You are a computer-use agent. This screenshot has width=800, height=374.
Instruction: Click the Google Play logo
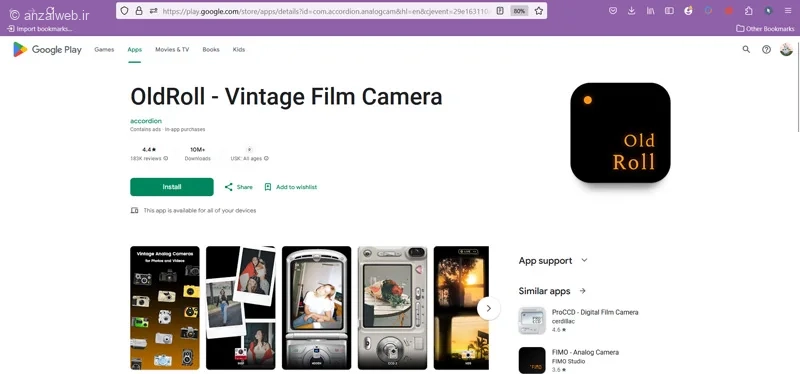pyautogui.click(x=47, y=49)
